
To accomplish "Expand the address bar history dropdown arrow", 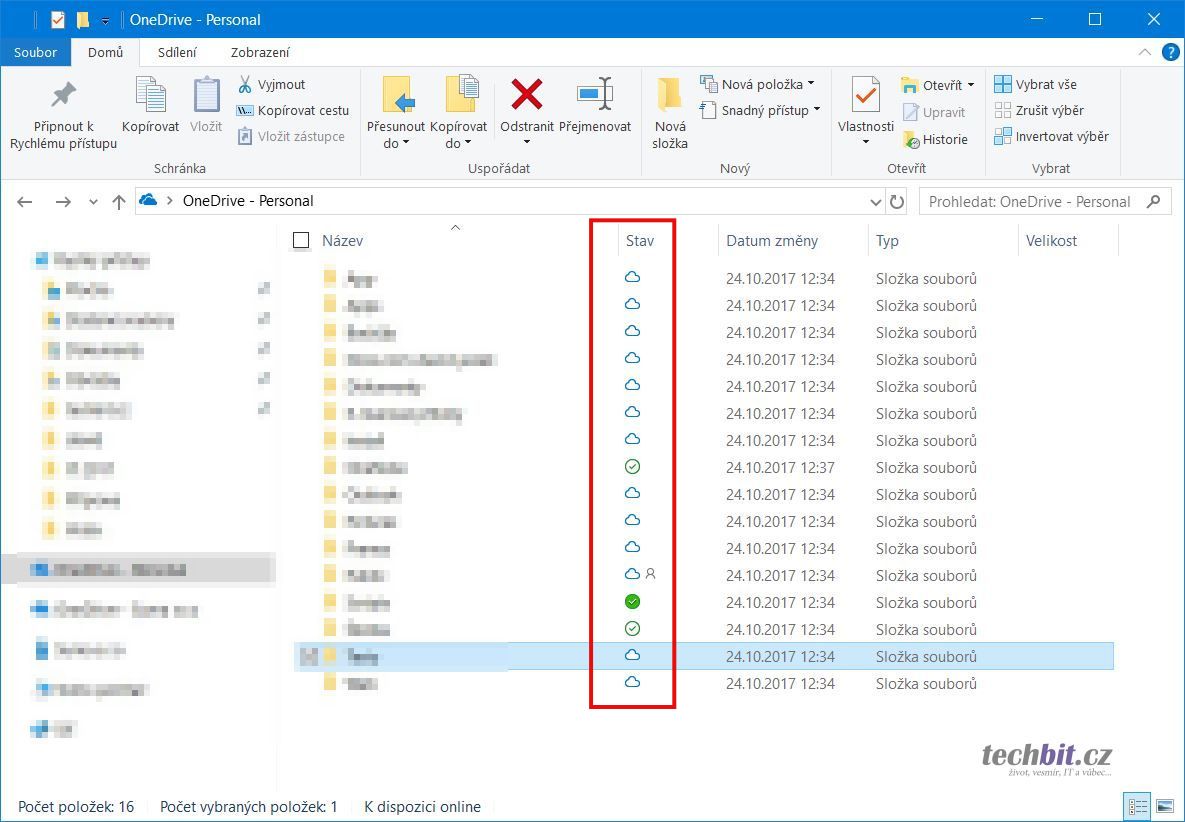I will click(876, 201).
